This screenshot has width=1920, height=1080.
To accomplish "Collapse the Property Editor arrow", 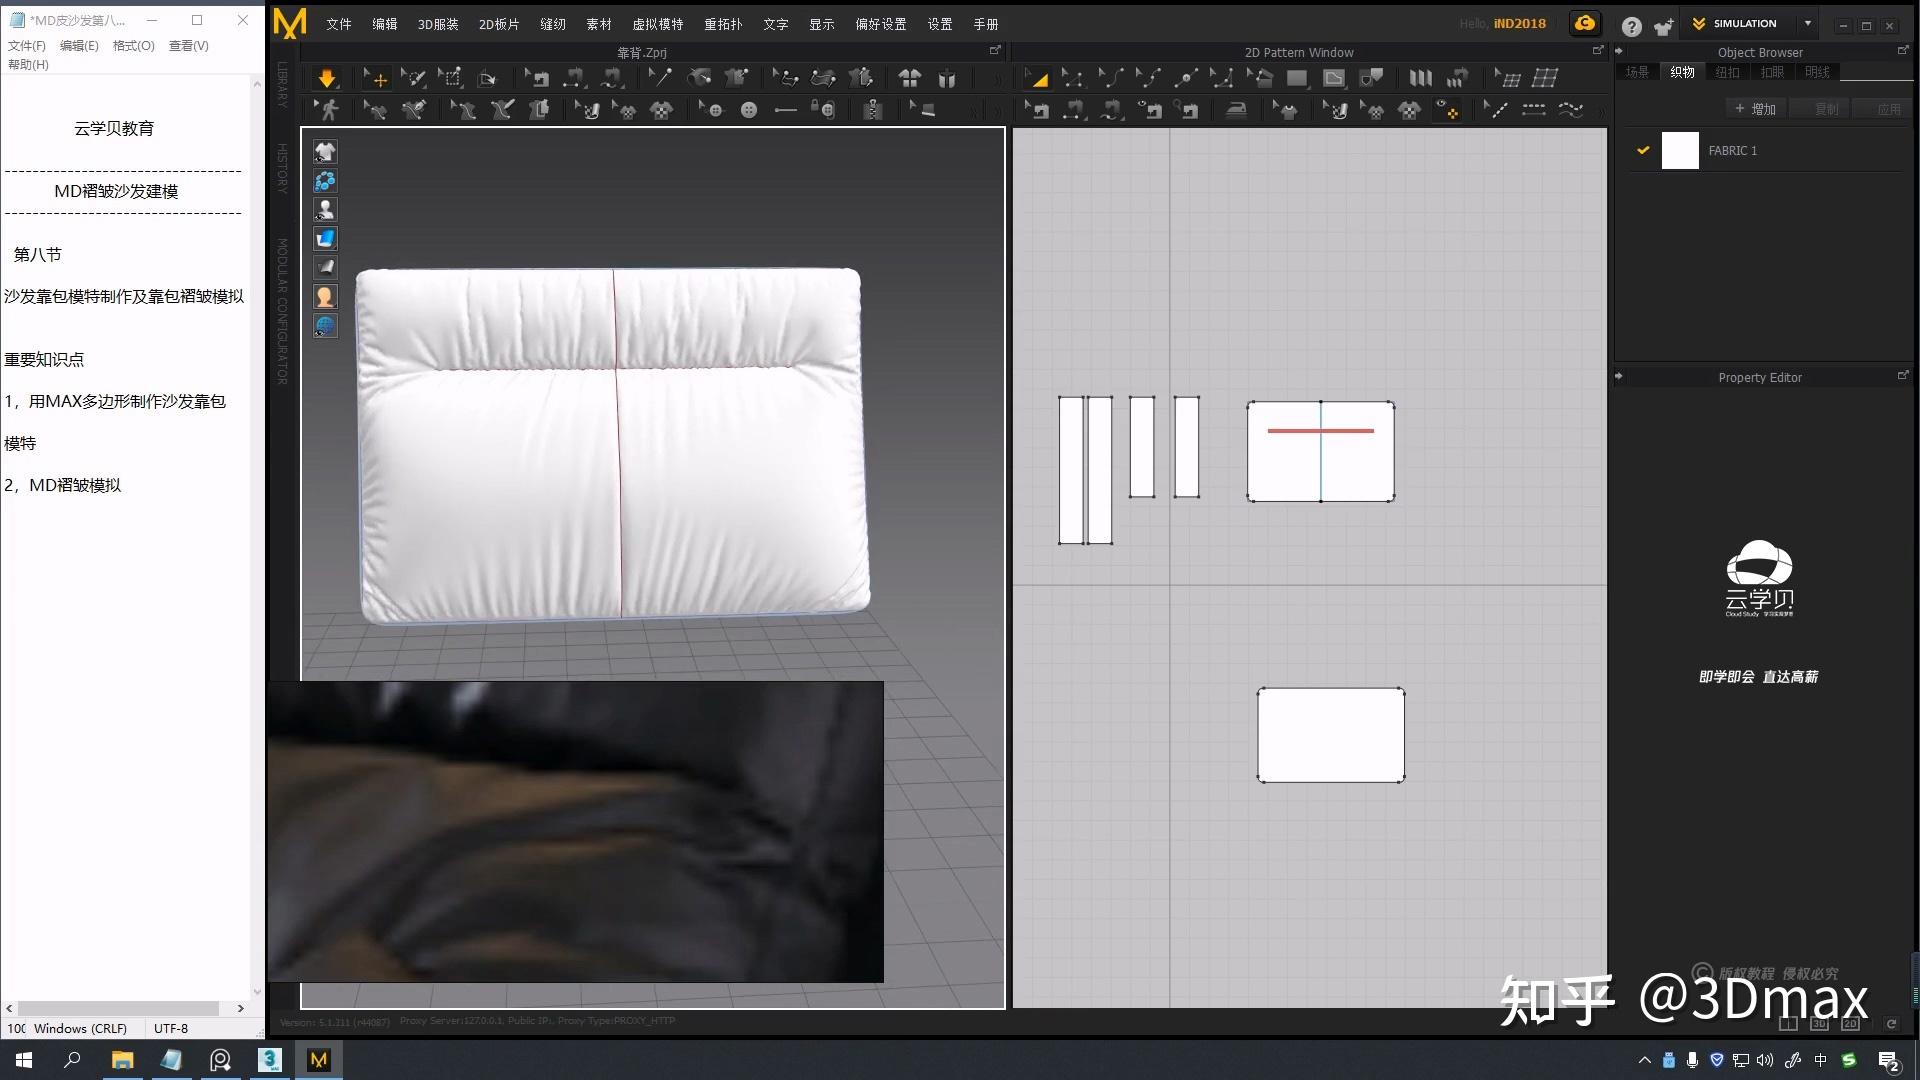I will (x=1619, y=376).
